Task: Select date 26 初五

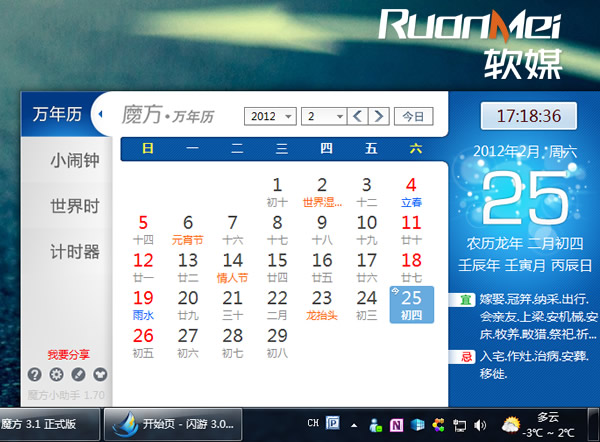Action: (143, 343)
